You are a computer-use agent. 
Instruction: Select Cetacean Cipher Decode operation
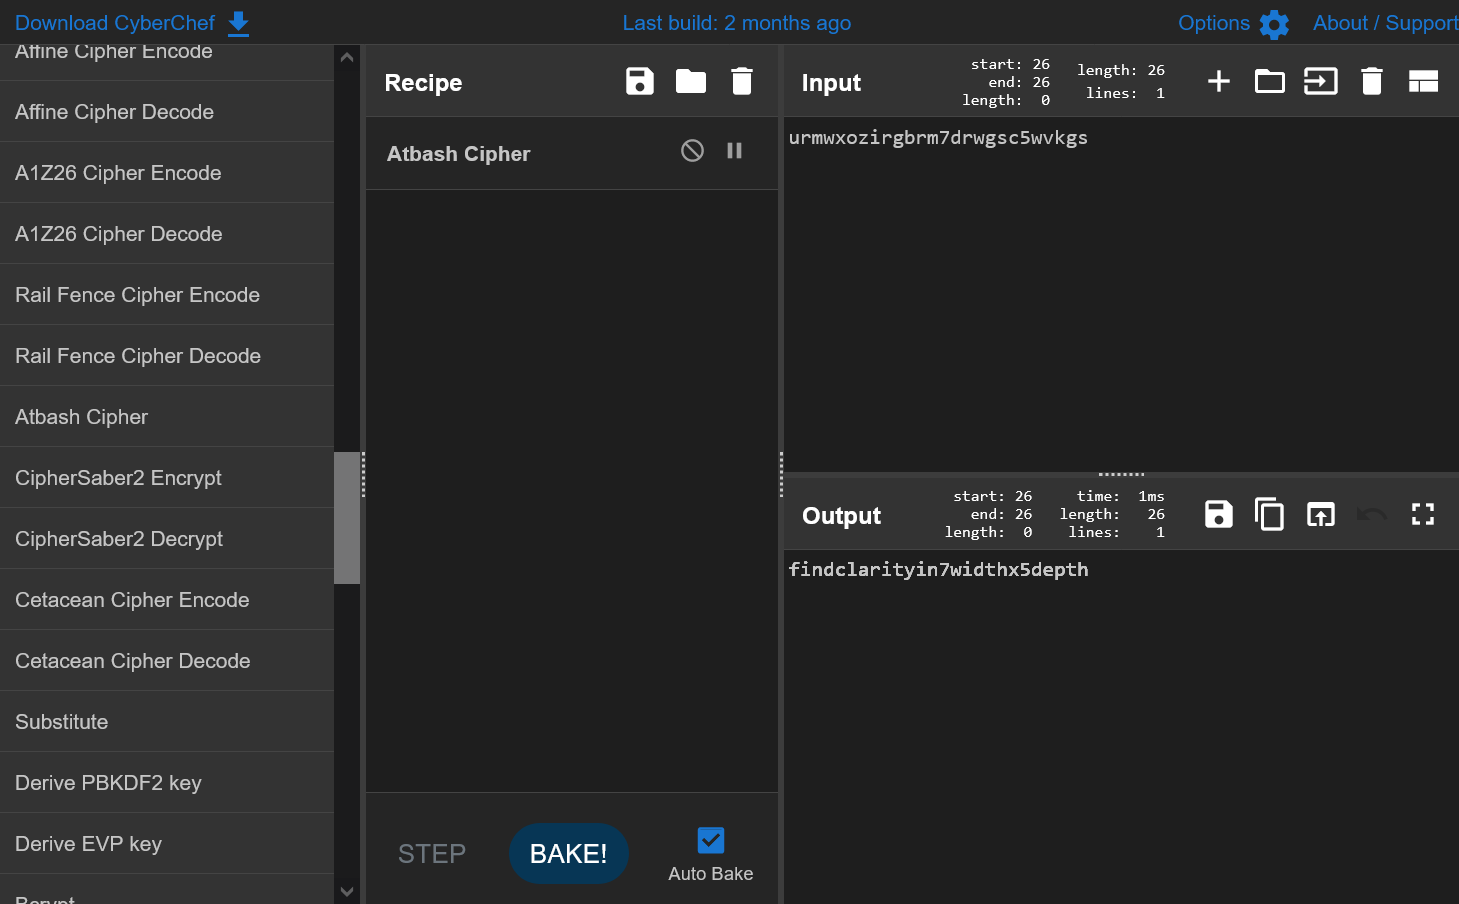(167, 661)
